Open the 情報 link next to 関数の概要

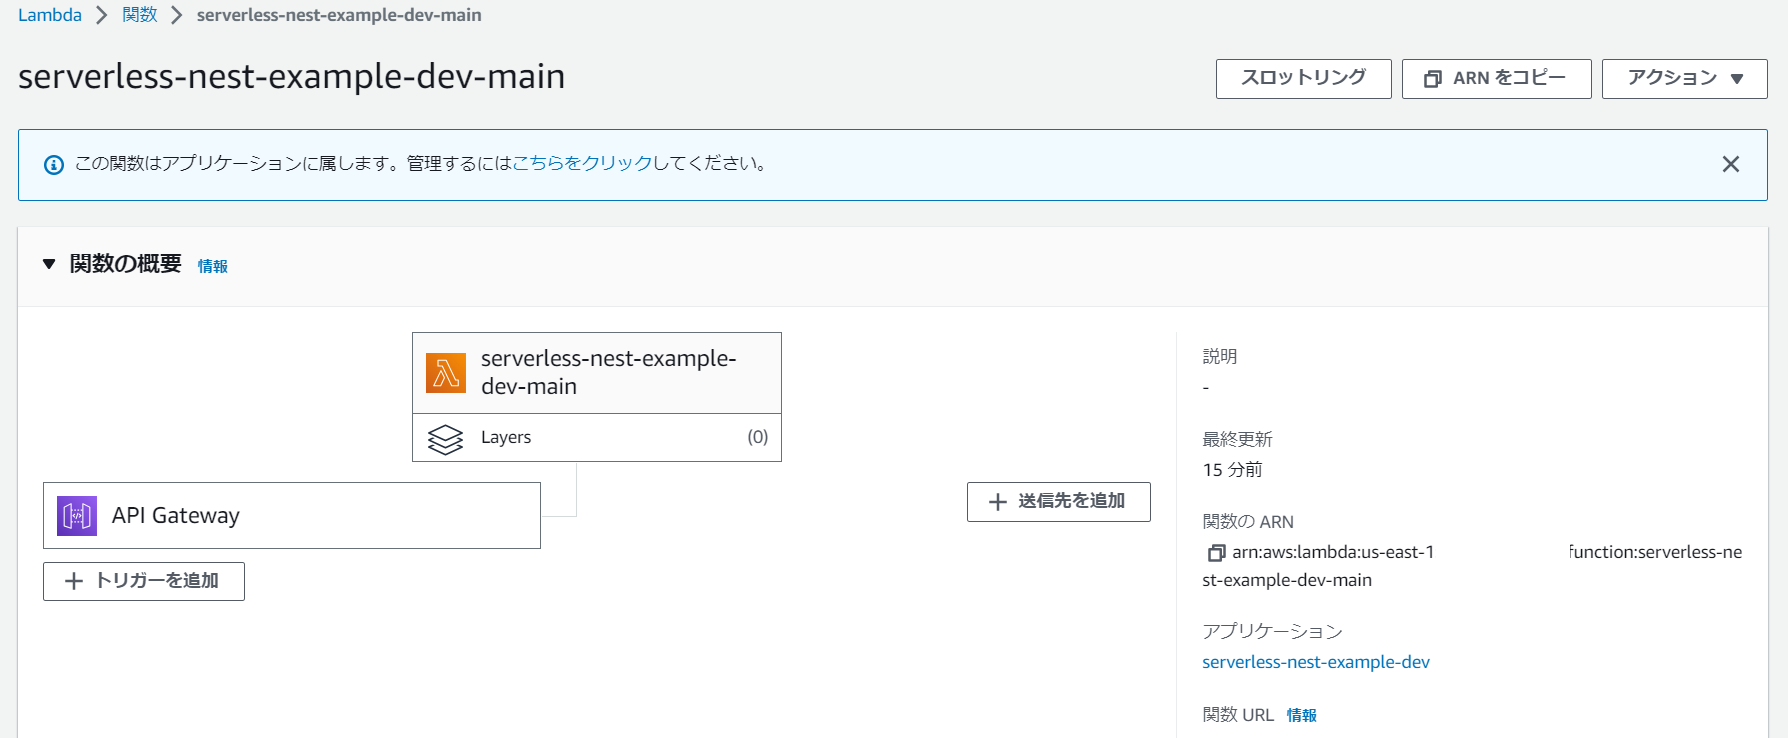[213, 266]
